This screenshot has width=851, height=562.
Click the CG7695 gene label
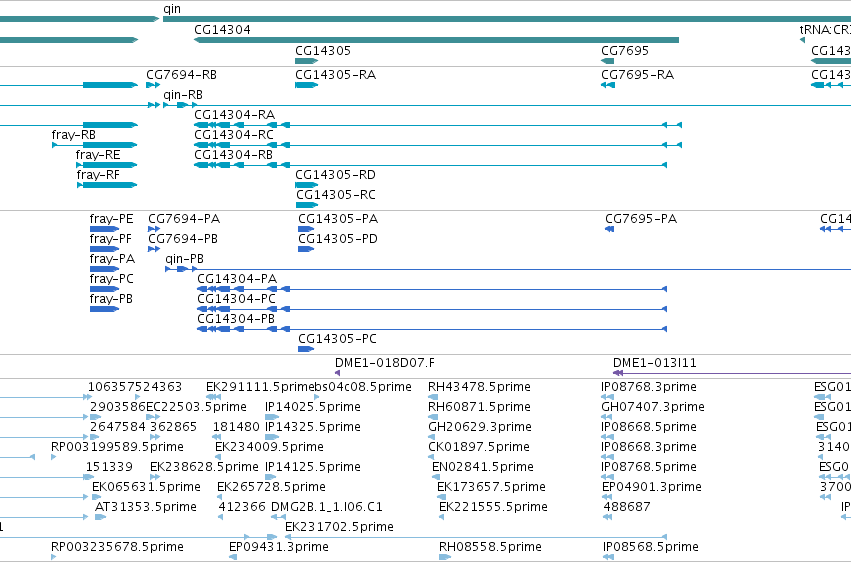click(x=625, y=51)
